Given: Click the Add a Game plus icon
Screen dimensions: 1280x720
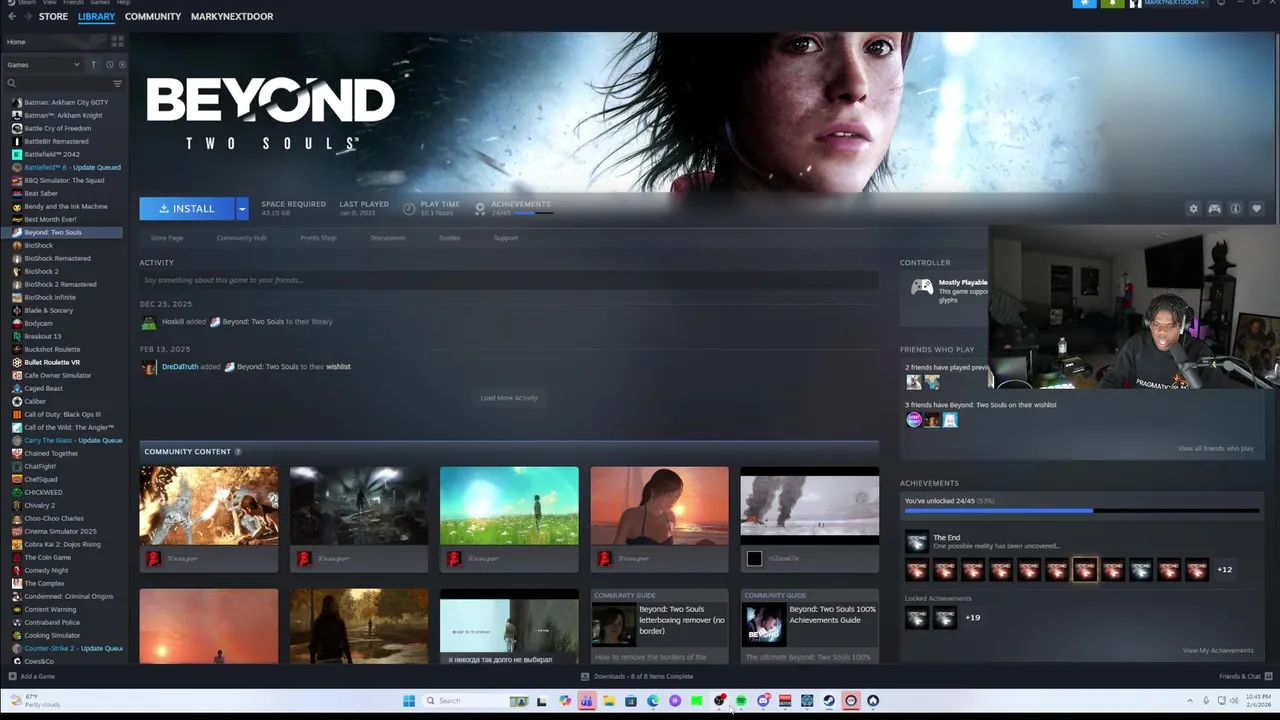Looking at the screenshot, I should pos(12,676).
